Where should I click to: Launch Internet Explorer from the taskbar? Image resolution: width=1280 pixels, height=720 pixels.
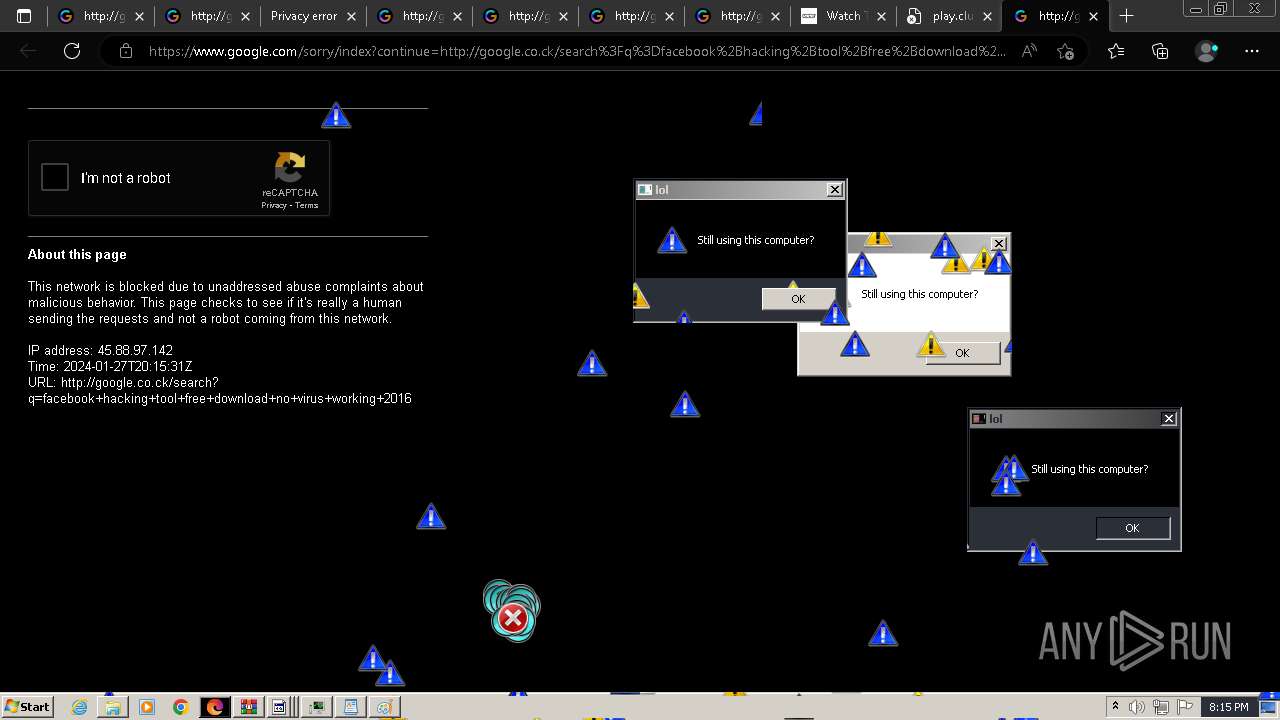(80, 707)
